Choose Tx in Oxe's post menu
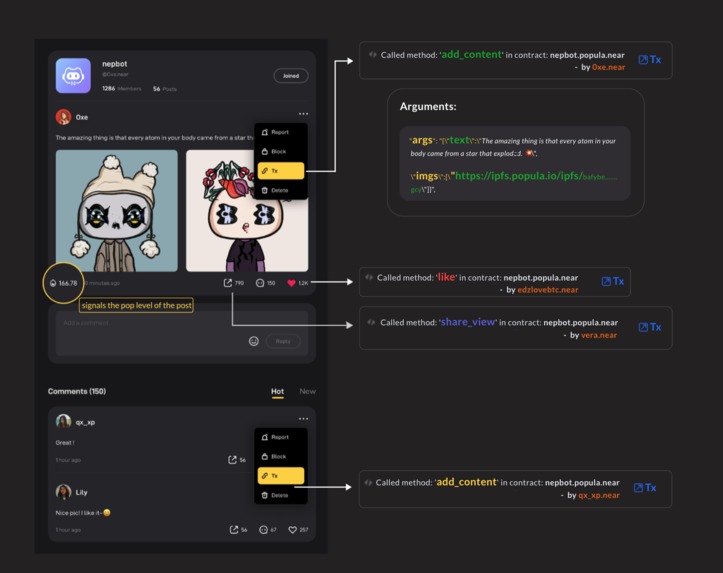 [x=280, y=171]
